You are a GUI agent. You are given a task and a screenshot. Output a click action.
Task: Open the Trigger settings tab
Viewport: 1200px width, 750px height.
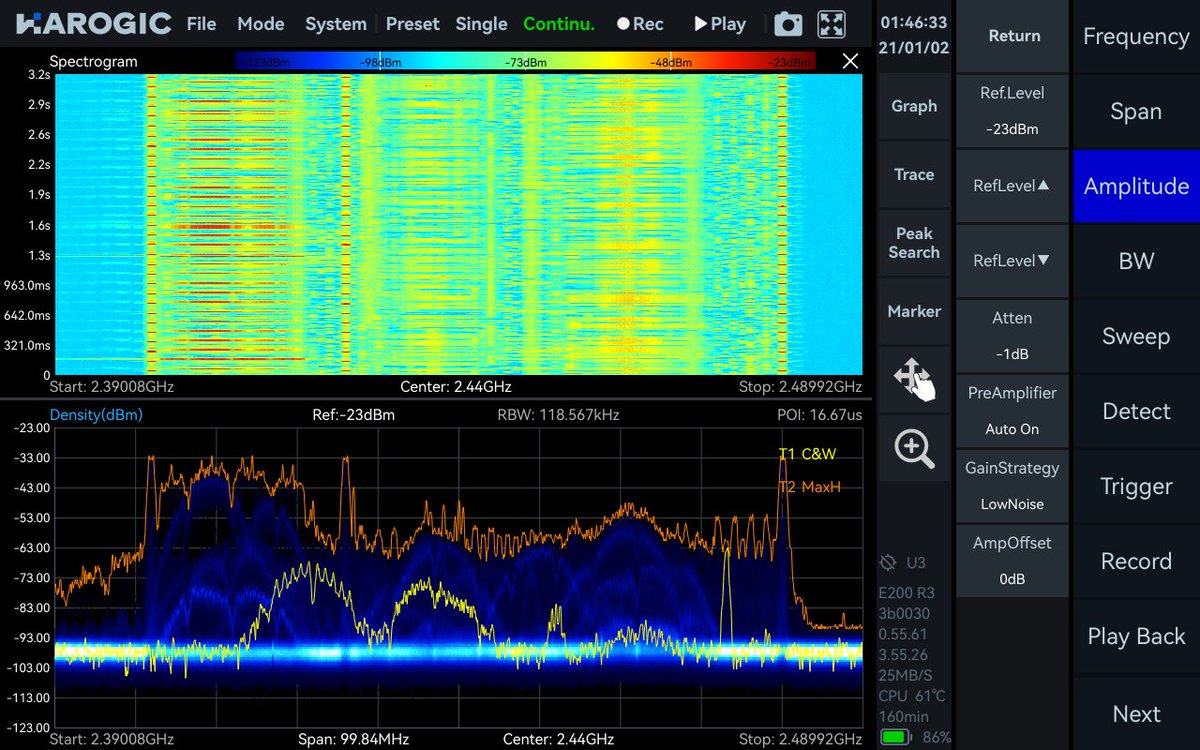pos(1136,486)
